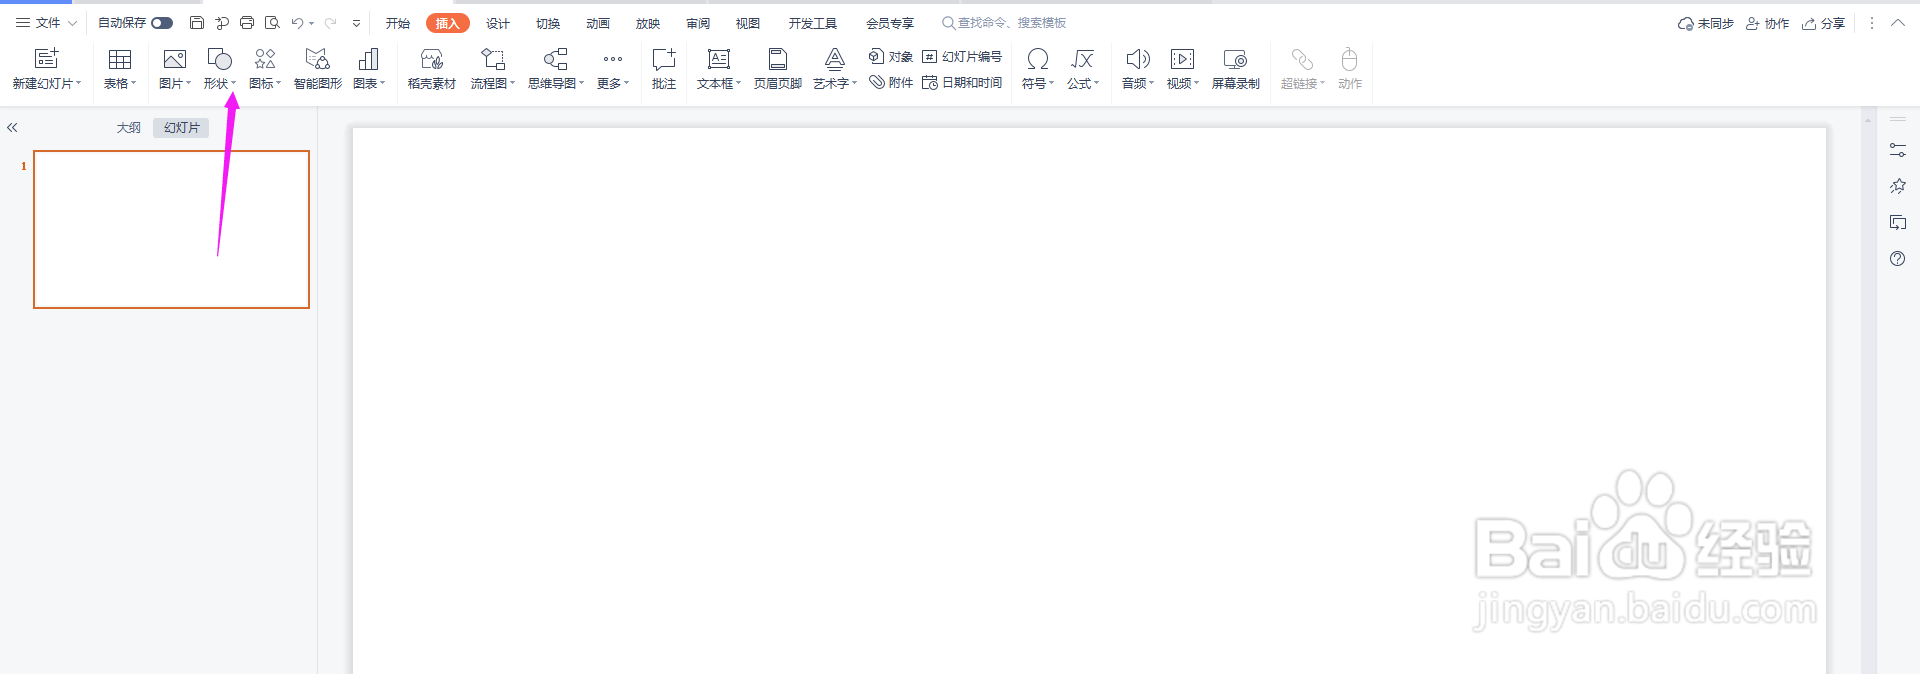The height and width of the screenshot is (674, 1920).
Task: Open Docer materials (稻壳素材)
Action: pyautogui.click(x=432, y=69)
